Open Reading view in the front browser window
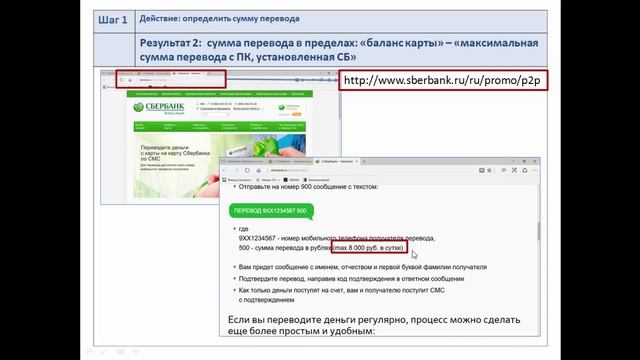Viewport: 640px width, 360px height. click(482, 170)
